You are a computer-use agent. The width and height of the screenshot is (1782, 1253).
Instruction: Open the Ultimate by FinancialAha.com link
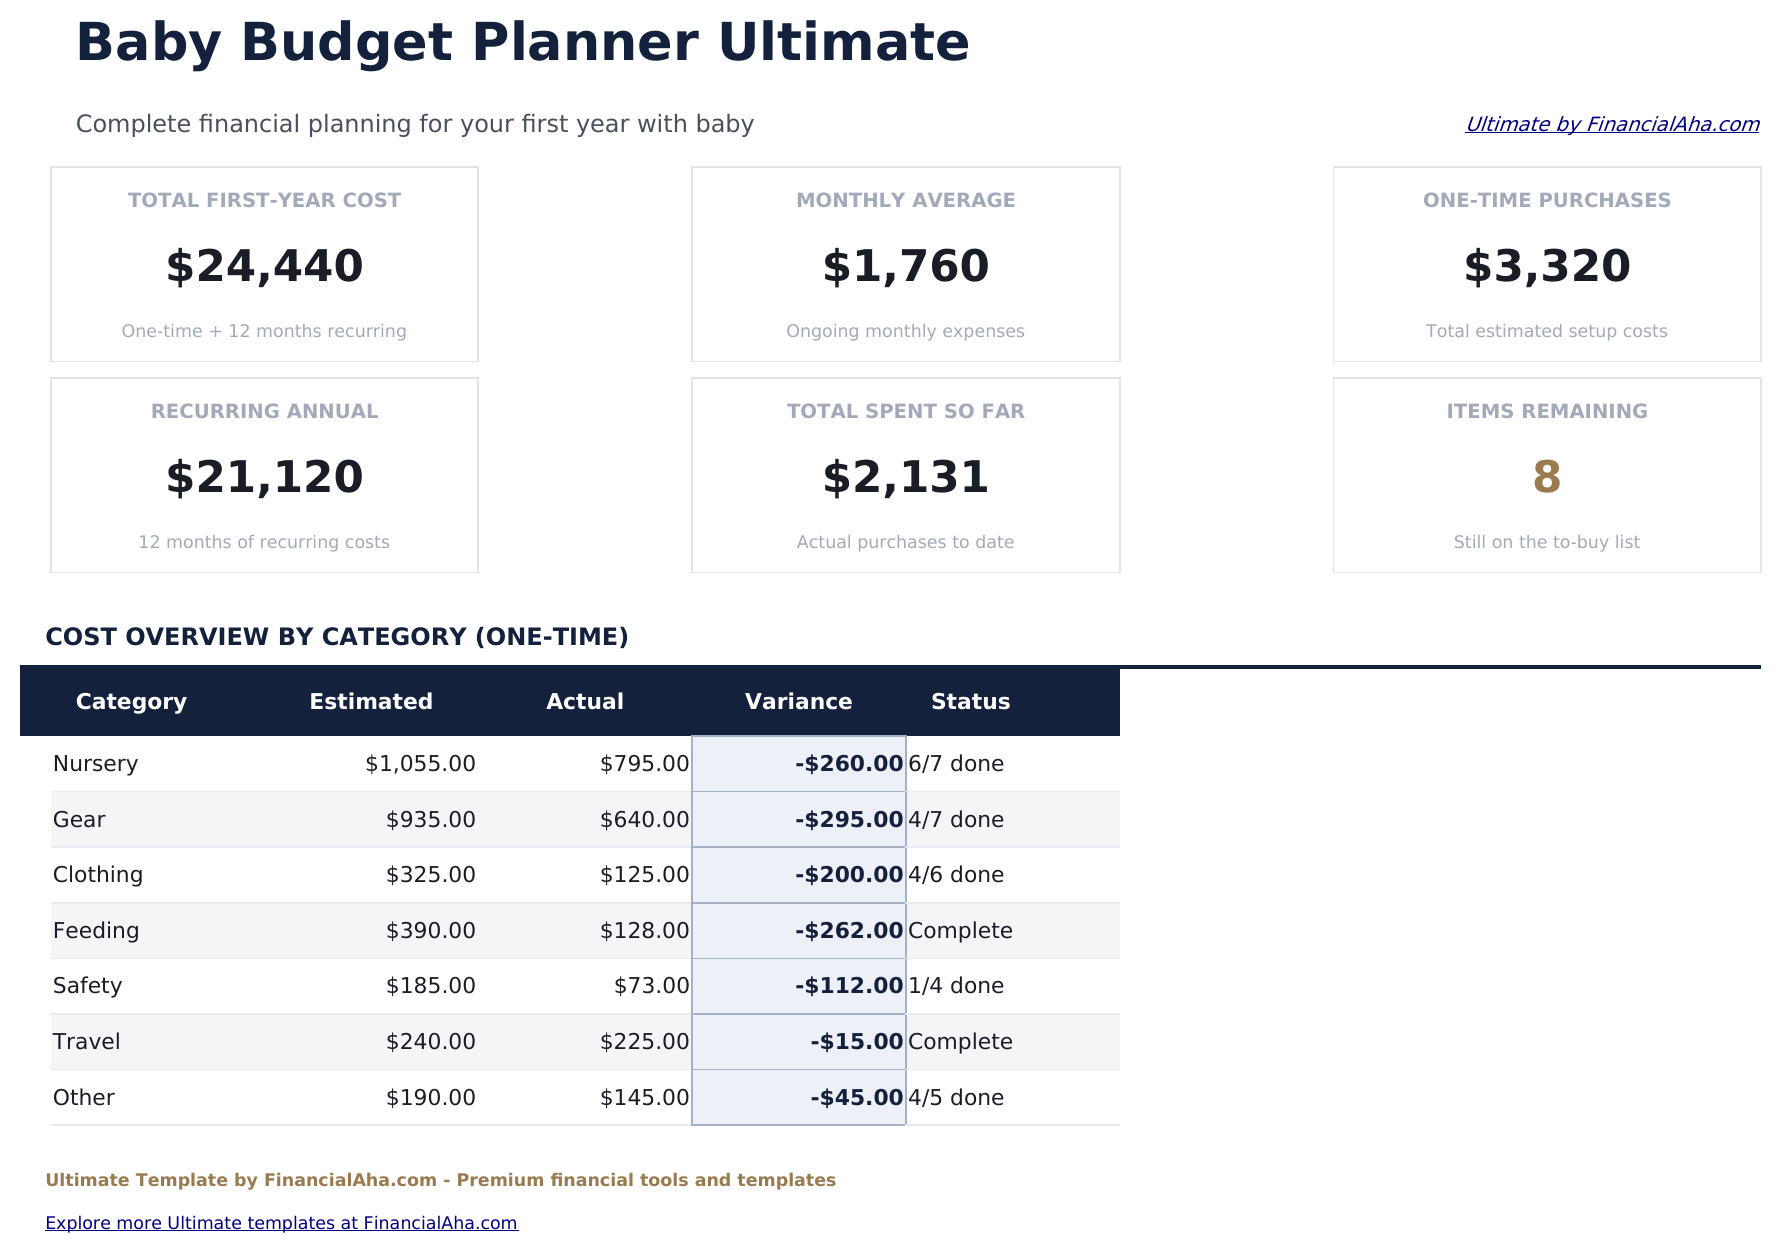click(x=1612, y=124)
